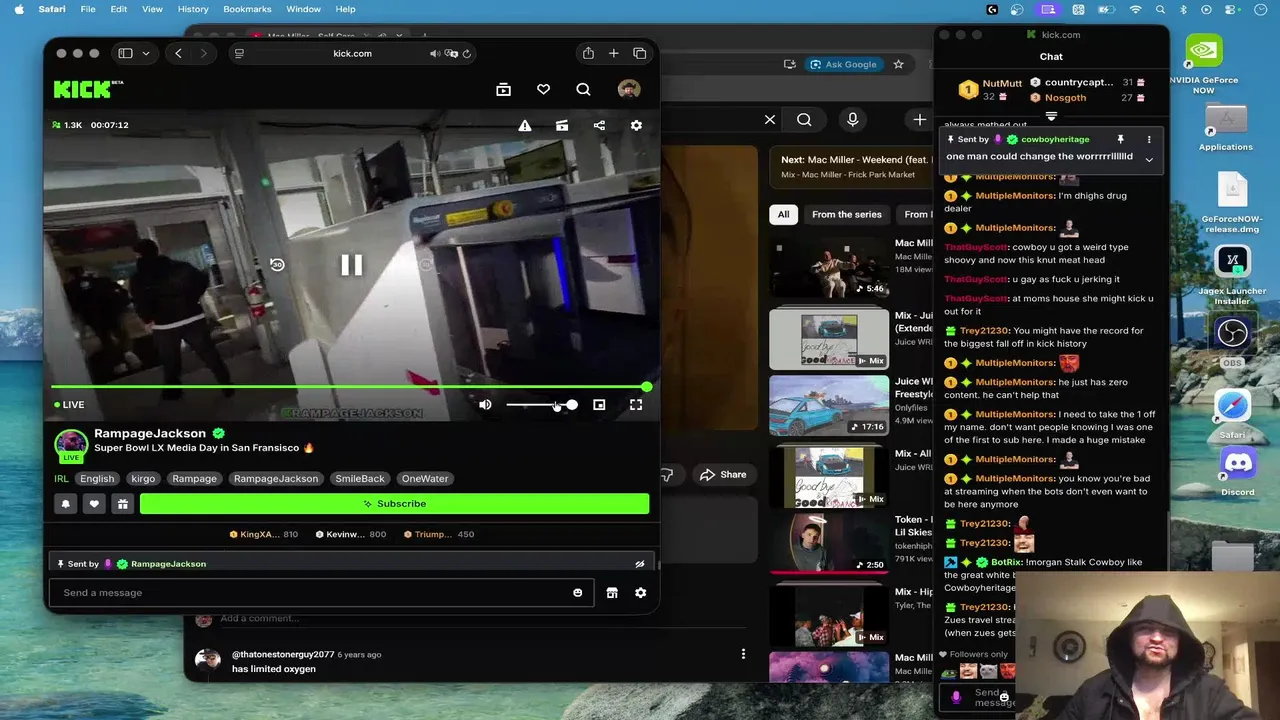This screenshot has width=1280, height=720.
Task: Enter fullscreen on the Kick player
Action: (x=636, y=405)
